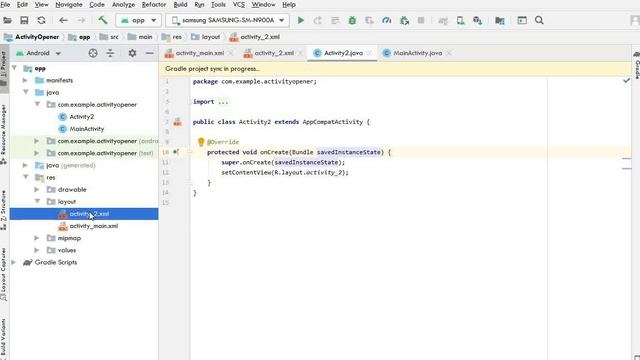This screenshot has width=640, height=360.
Task: Expand the manifests folder
Action: tap(25, 80)
